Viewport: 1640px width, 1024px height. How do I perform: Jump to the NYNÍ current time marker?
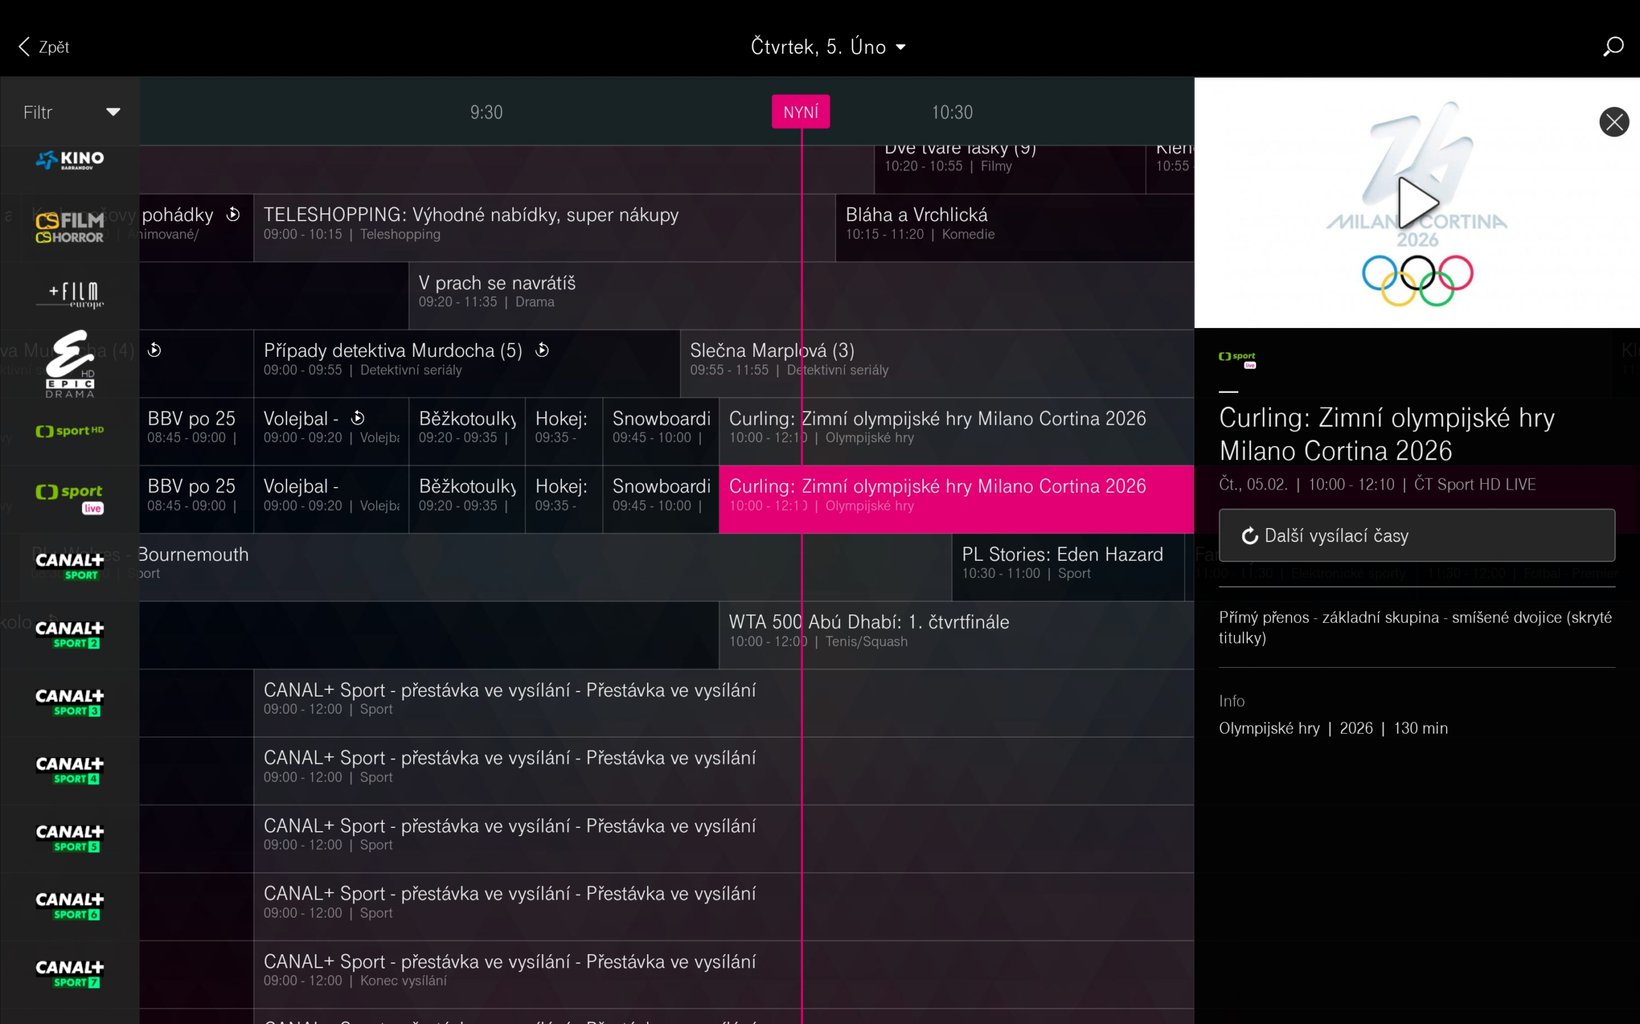click(800, 112)
